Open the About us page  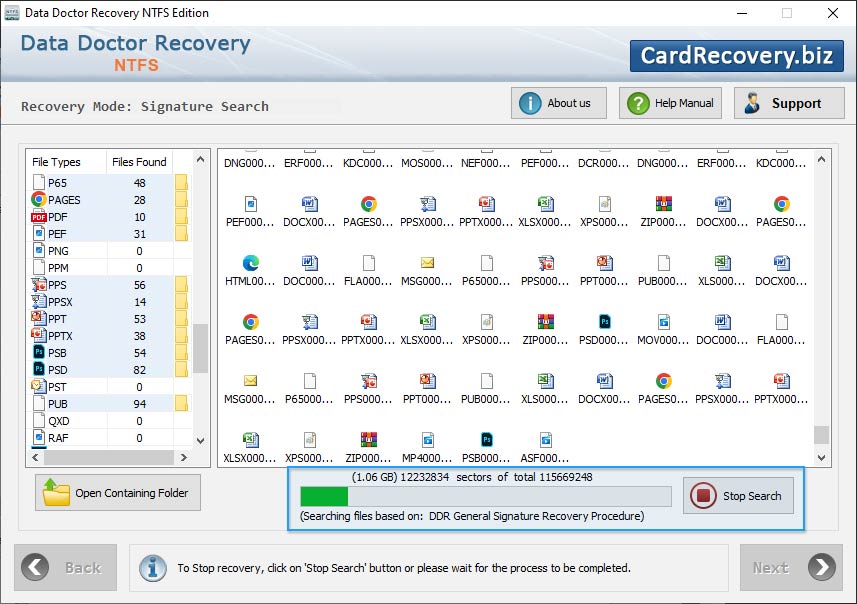click(559, 103)
